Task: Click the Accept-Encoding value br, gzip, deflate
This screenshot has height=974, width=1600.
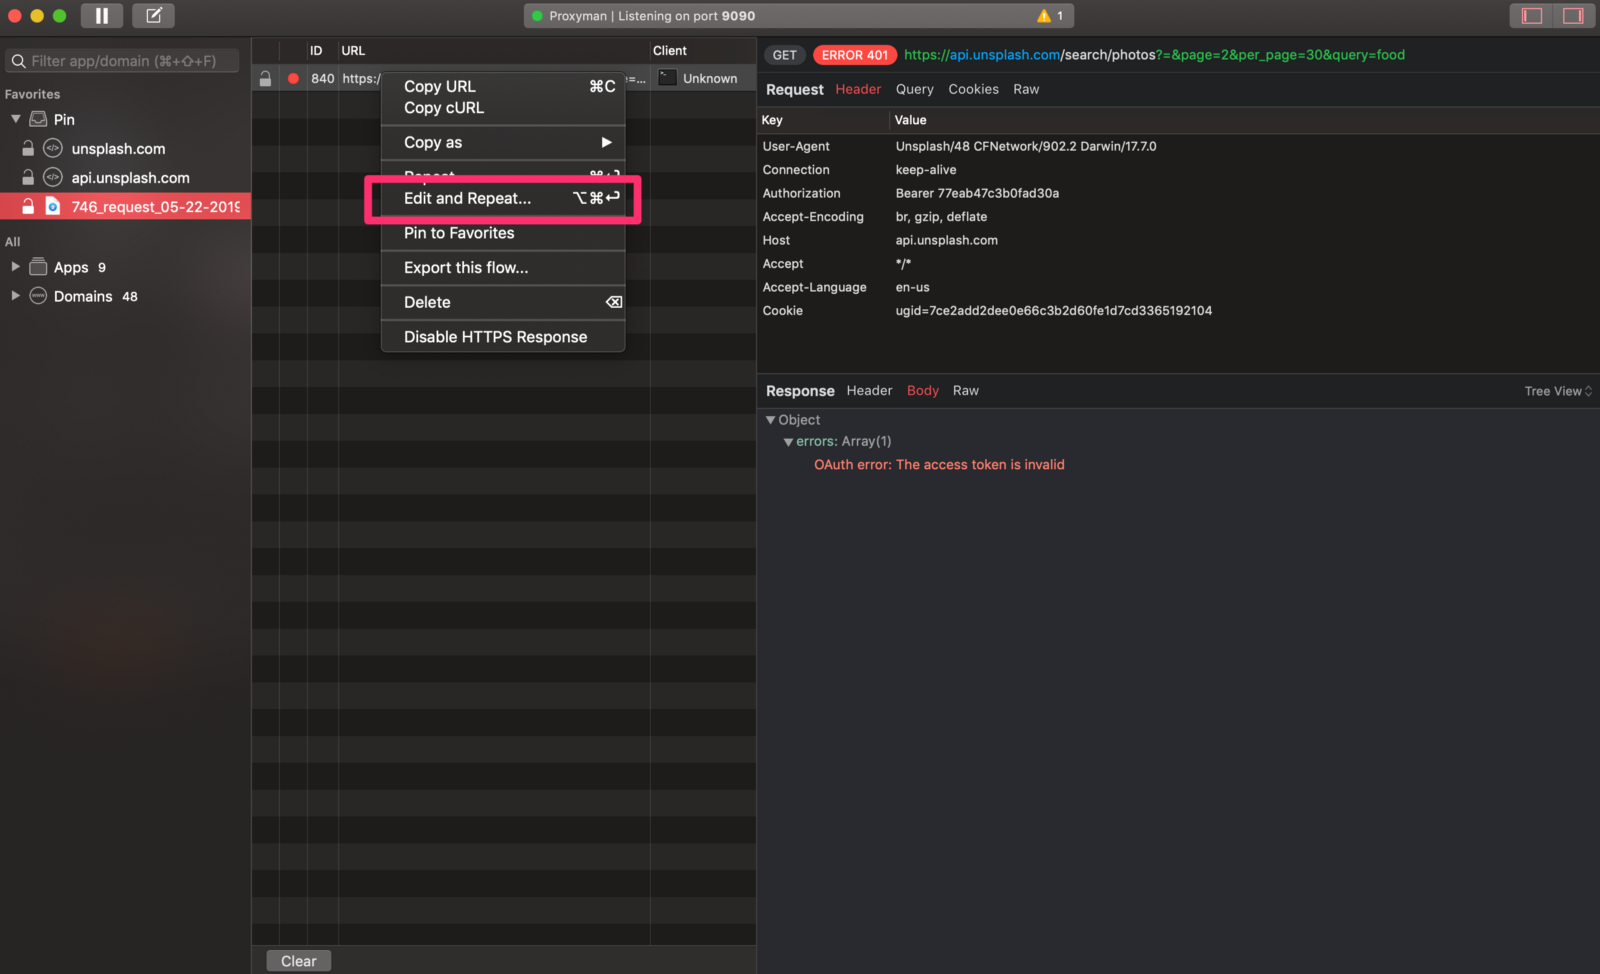Action: point(941,217)
